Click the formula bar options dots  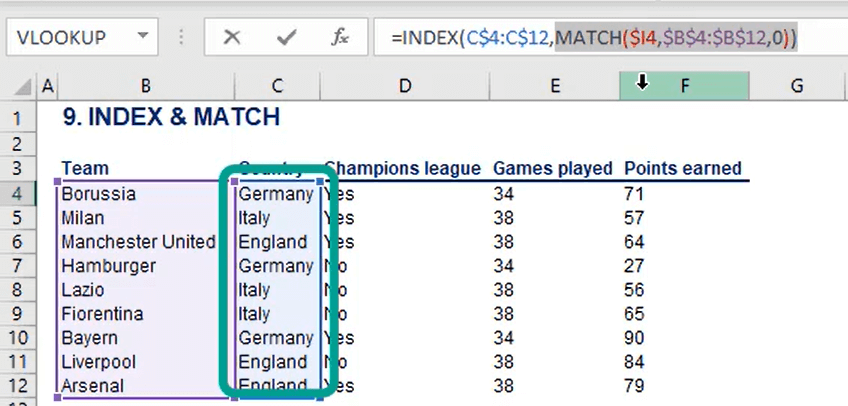coord(182,37)
